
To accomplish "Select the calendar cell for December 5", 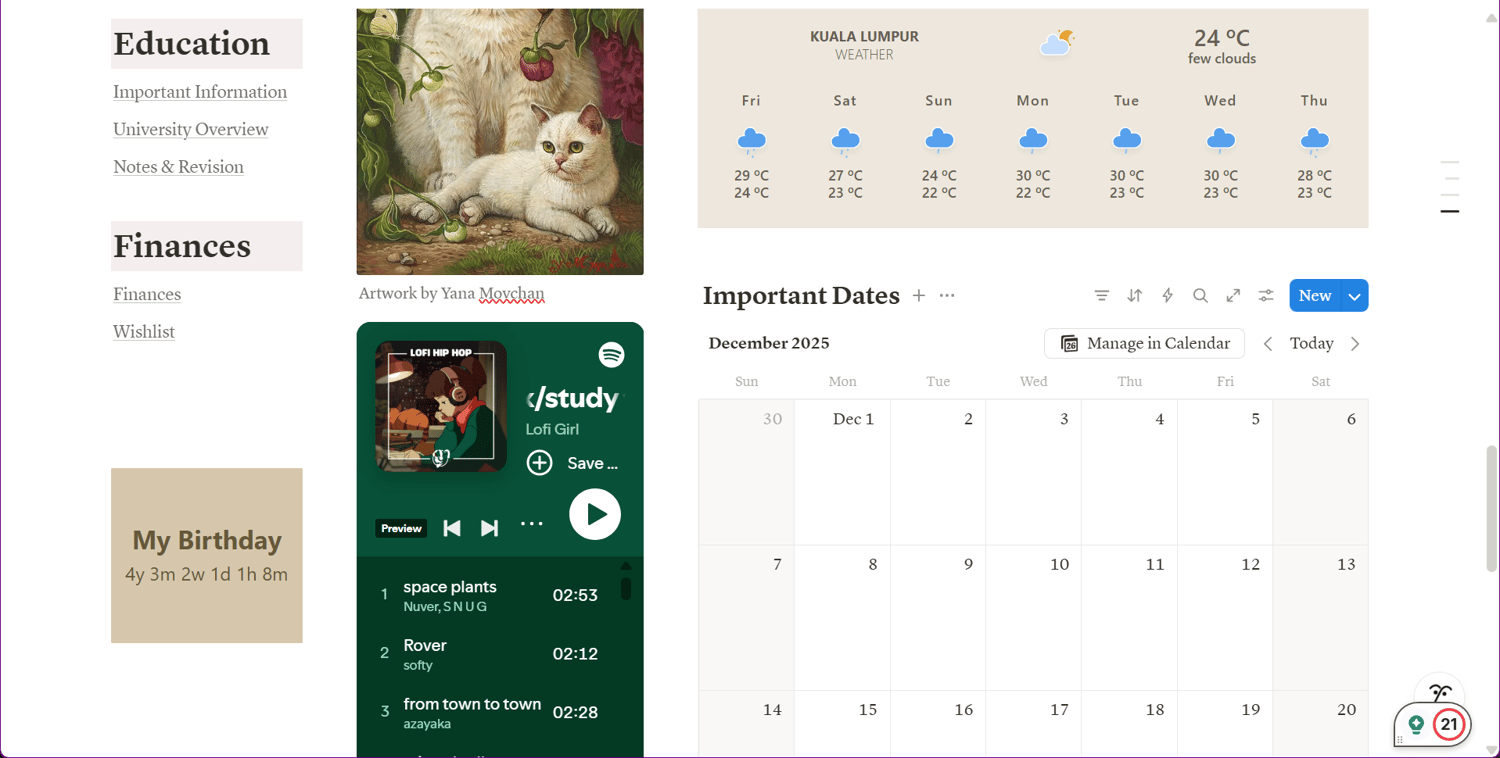I will click(x=1225, y=473).
